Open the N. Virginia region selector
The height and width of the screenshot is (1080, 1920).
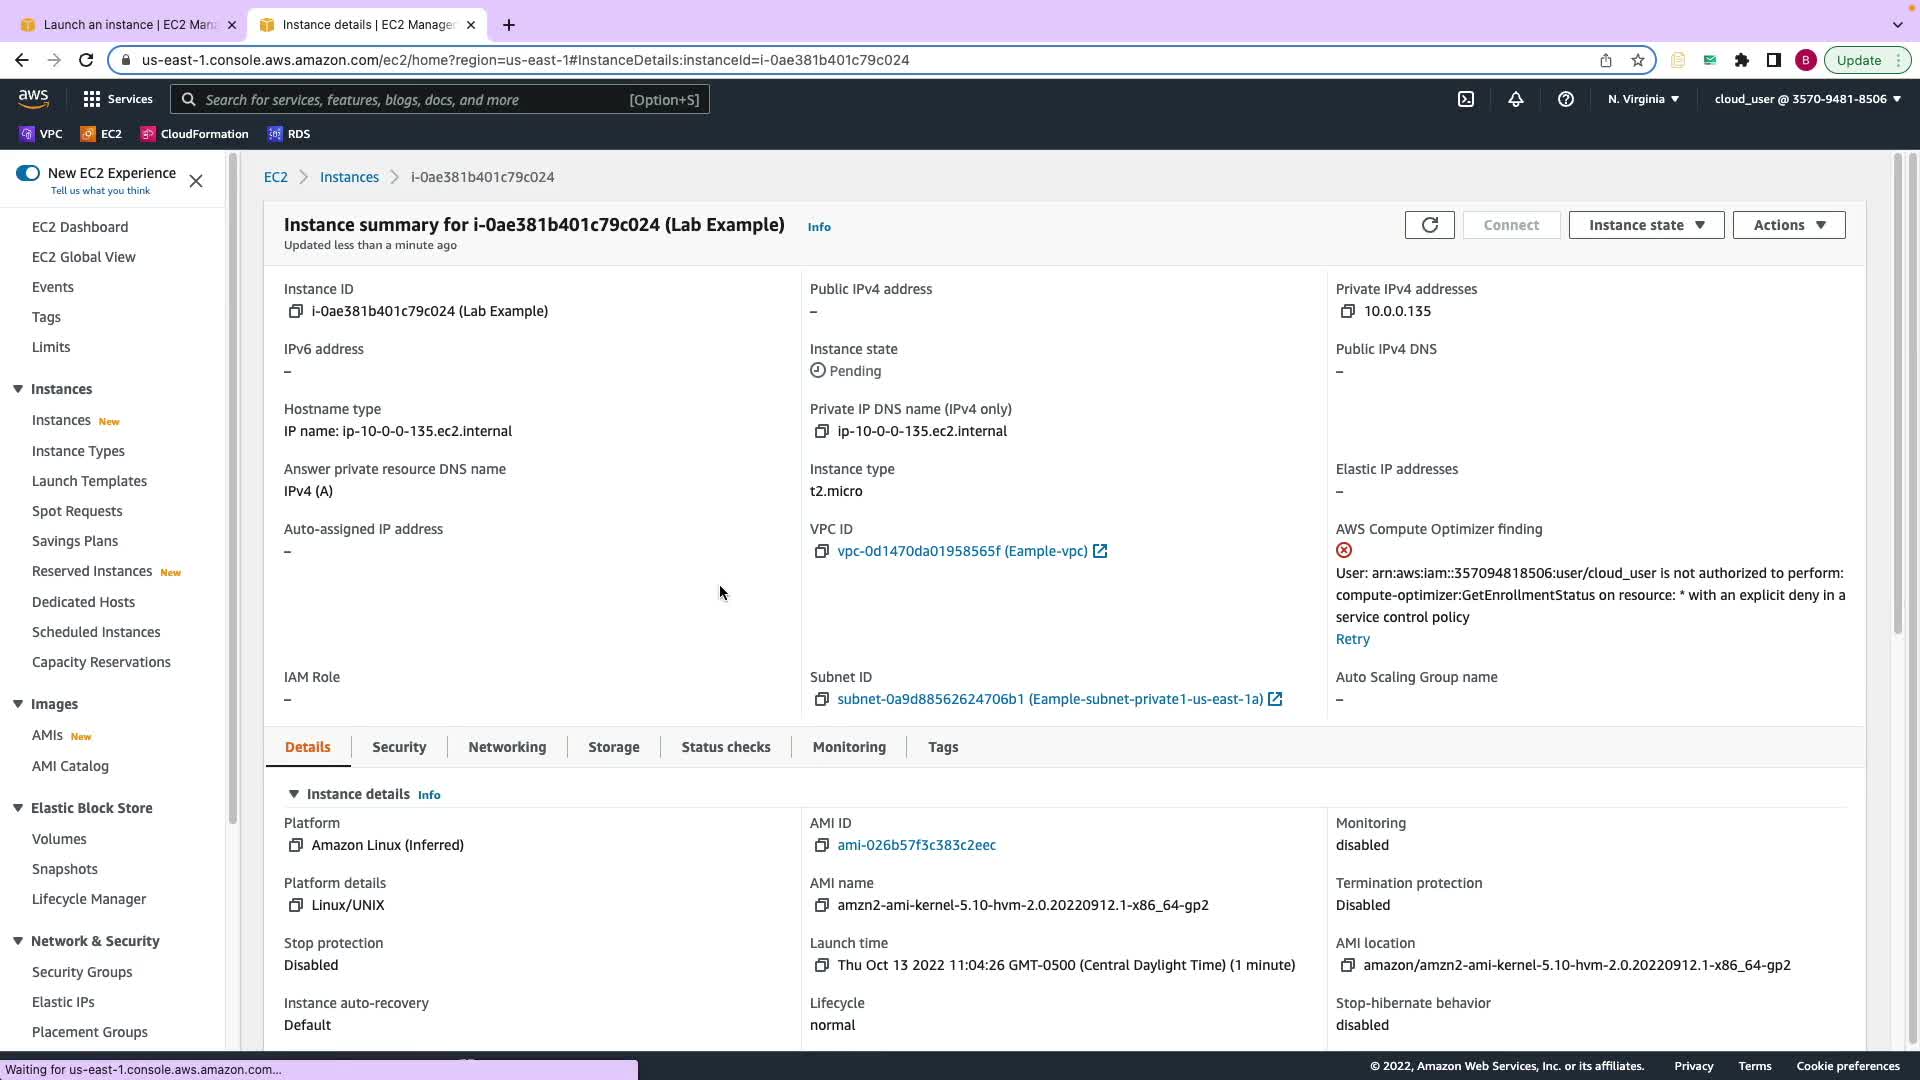click(x=1643, y=99)
